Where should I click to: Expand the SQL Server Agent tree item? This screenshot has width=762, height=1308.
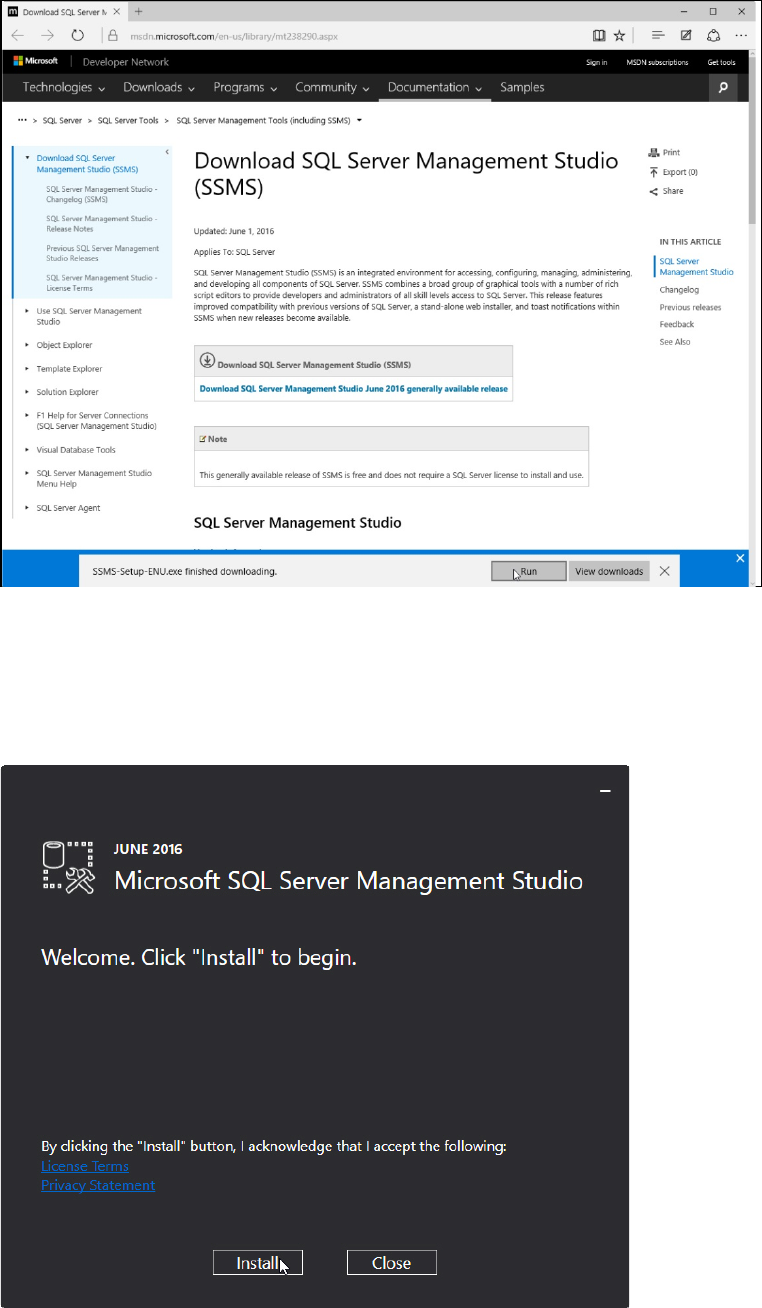27,508
